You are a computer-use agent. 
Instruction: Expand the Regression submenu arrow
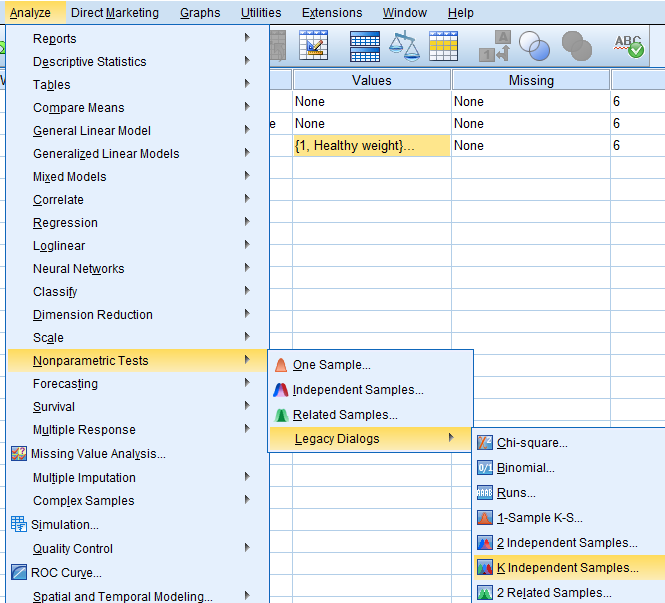pos(247,222)
